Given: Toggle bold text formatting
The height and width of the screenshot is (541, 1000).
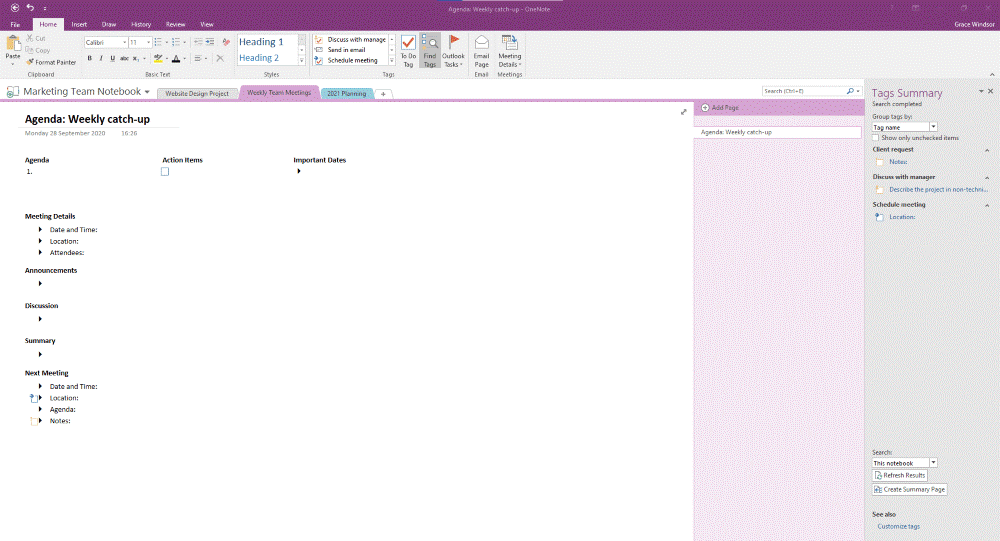Looking at the screenshot, I should [x=89, y=59].
